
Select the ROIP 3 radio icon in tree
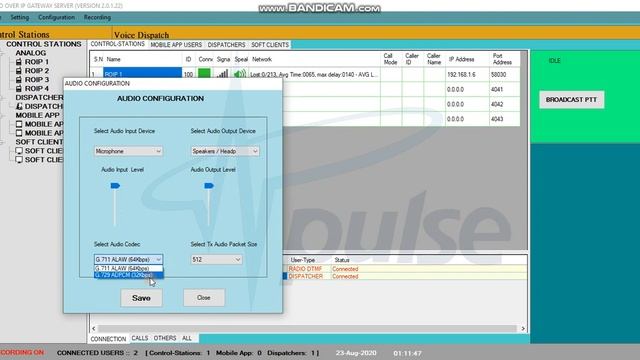click(x=19, y=80)
